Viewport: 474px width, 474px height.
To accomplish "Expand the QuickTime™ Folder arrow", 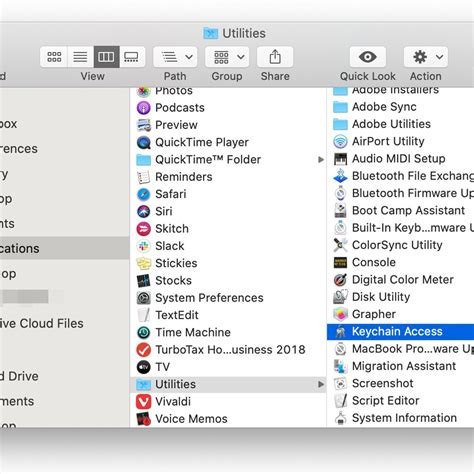I will 321,160.
